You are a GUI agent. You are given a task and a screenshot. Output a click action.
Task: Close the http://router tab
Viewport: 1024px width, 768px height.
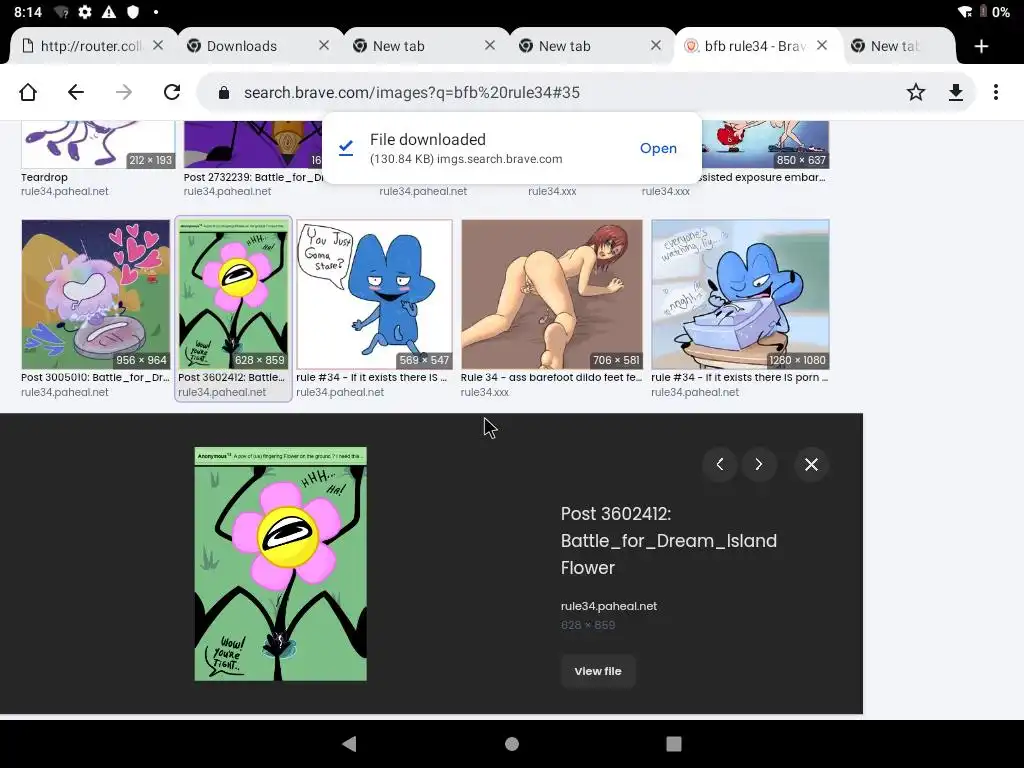pos(158,45)
